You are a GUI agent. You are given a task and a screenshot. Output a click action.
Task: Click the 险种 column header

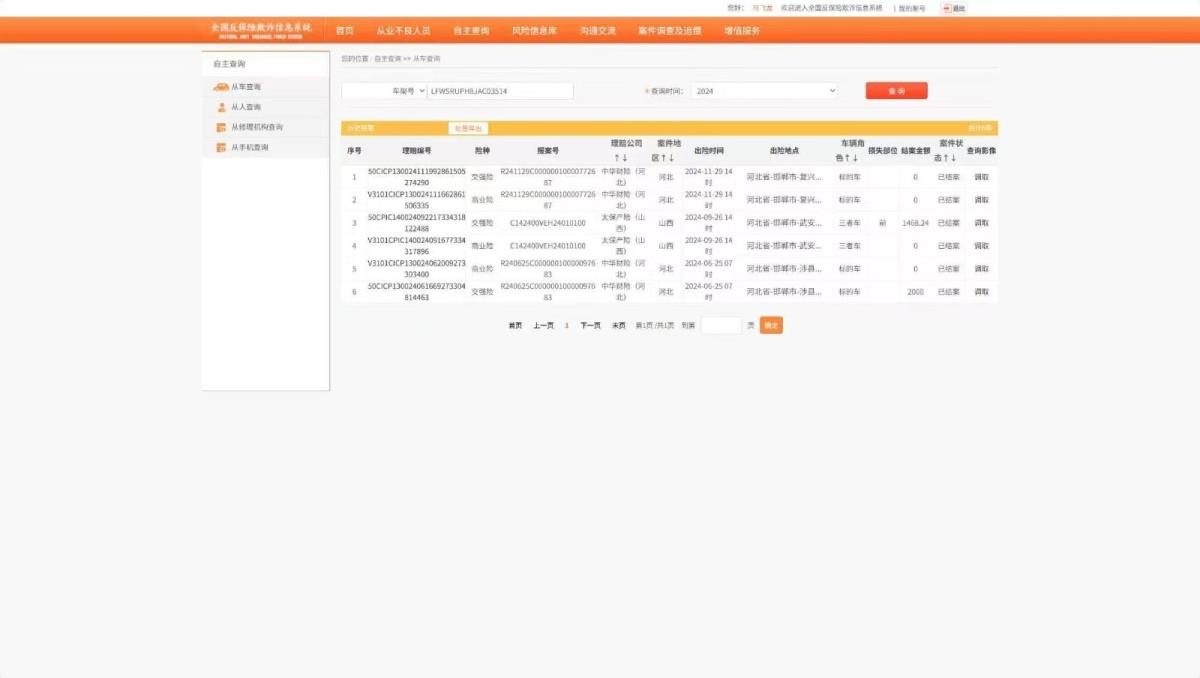coord(483,151)
